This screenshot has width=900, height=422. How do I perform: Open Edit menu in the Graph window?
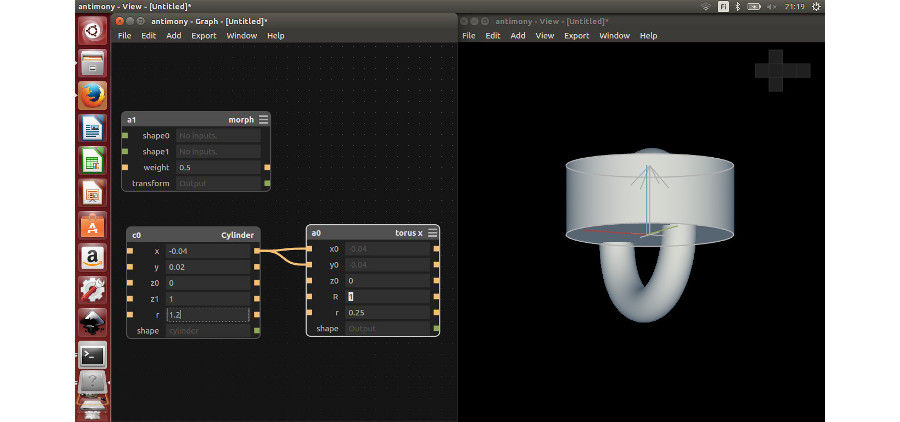pos(149,36)
